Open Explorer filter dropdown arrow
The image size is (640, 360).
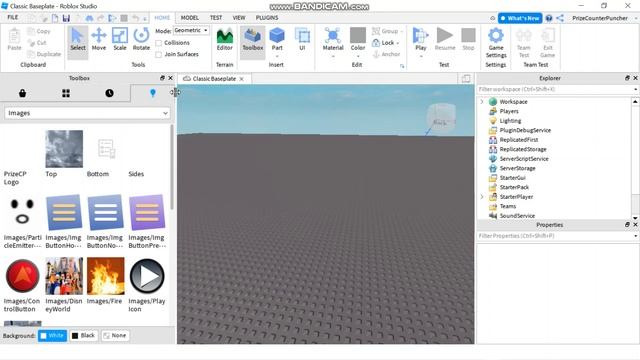tap(635, 89)
